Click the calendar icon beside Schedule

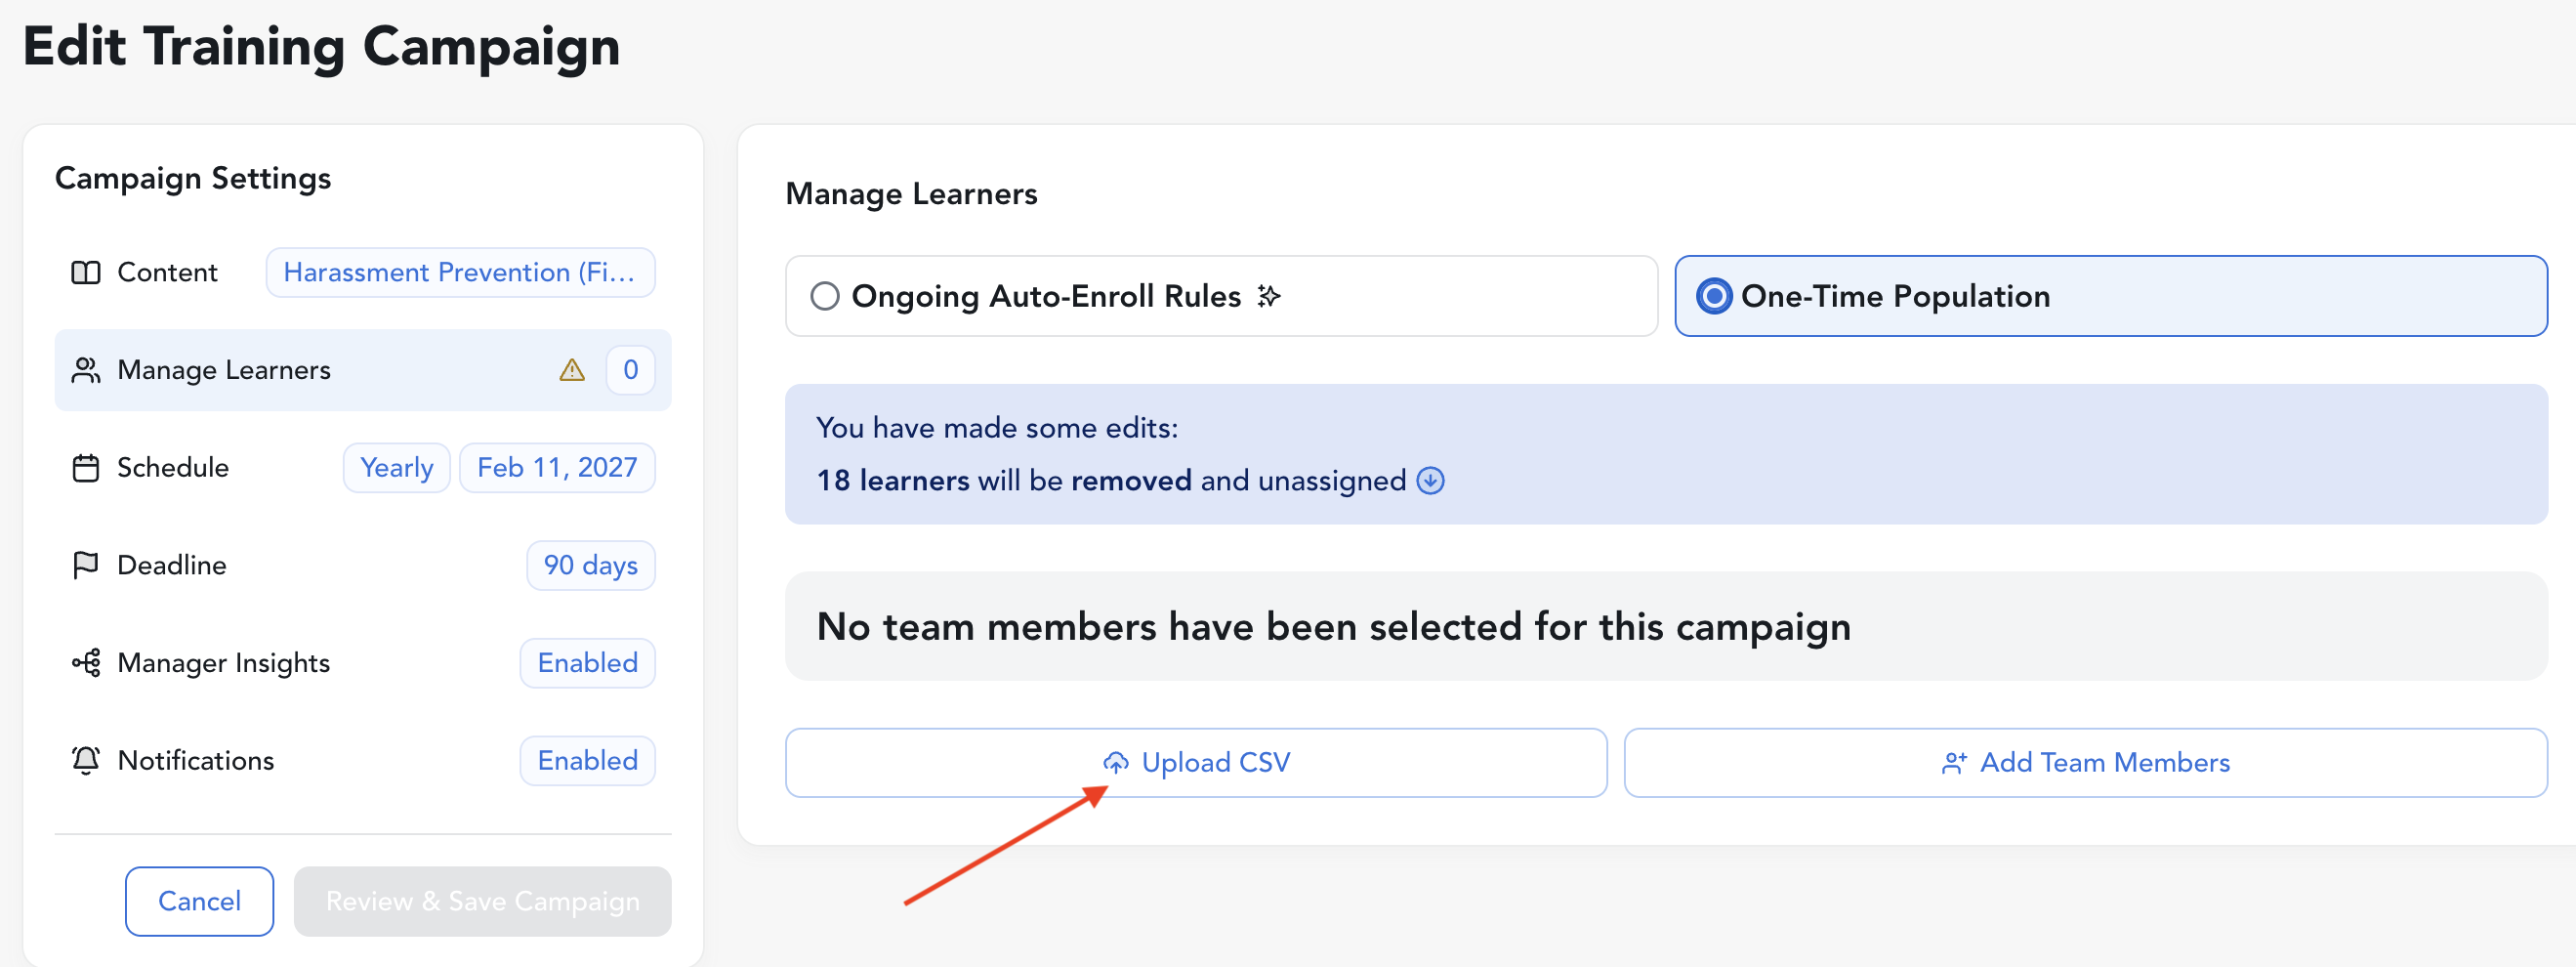click(x=86, y=468)
